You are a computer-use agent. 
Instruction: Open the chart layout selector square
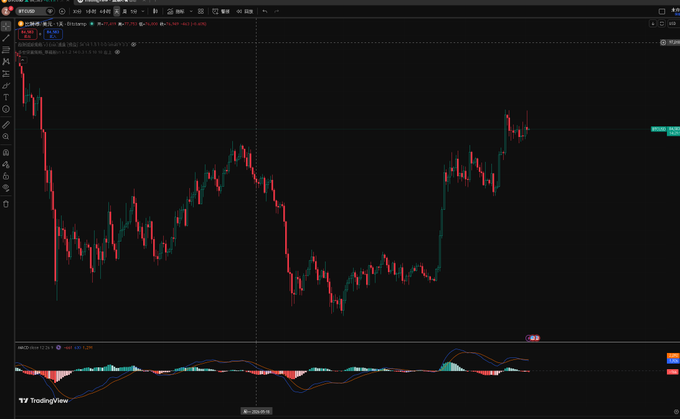tap(662, 11)
